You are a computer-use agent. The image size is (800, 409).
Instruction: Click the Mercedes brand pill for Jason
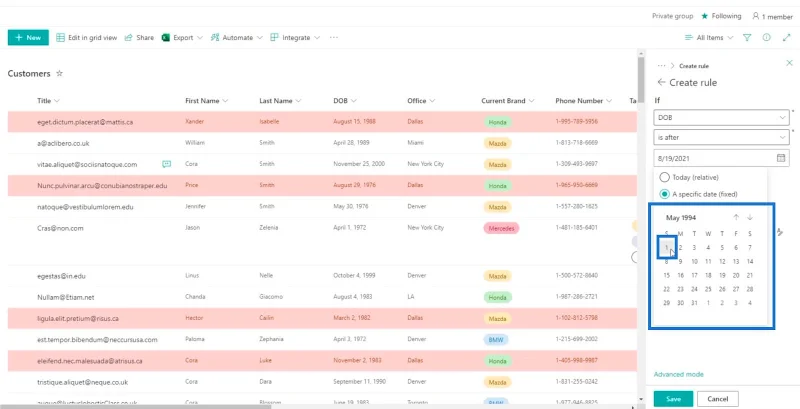[501, 228]
